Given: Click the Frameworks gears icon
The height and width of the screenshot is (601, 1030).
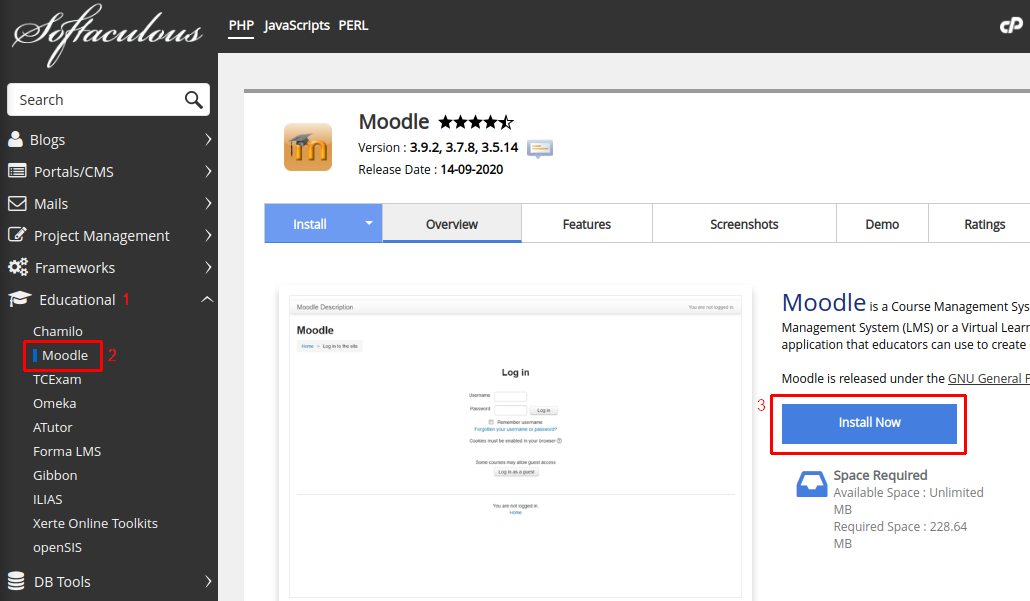Looking at the screenshot, I should click(x=18, y=267).
